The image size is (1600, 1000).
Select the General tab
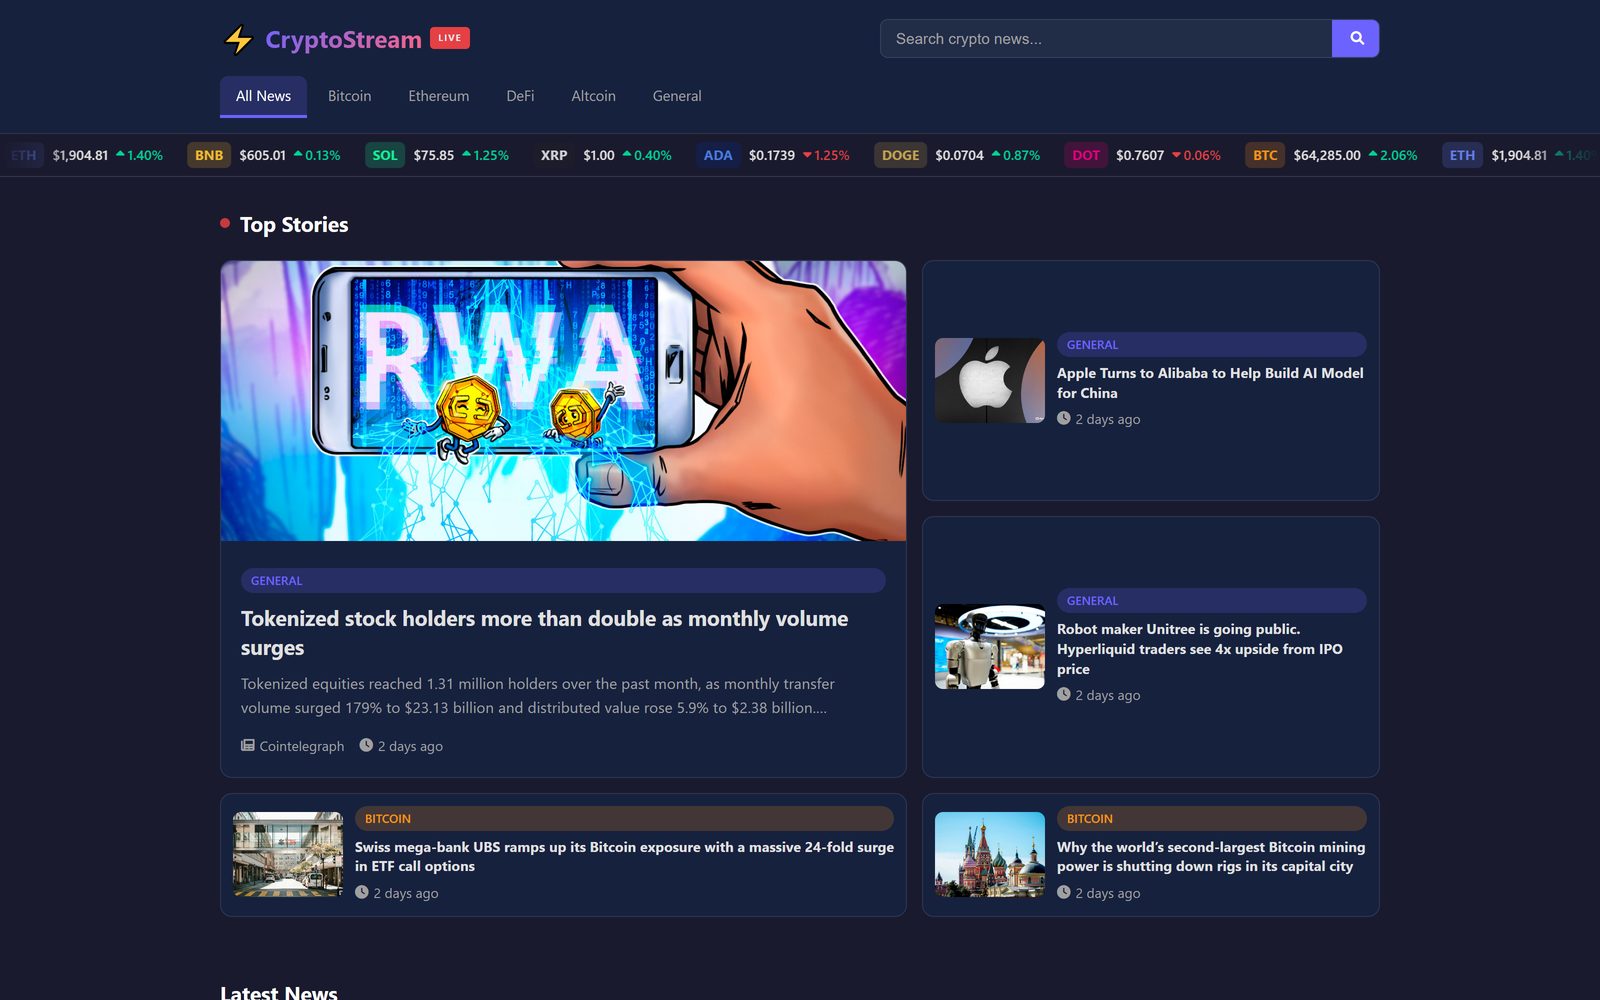[677, 96]
